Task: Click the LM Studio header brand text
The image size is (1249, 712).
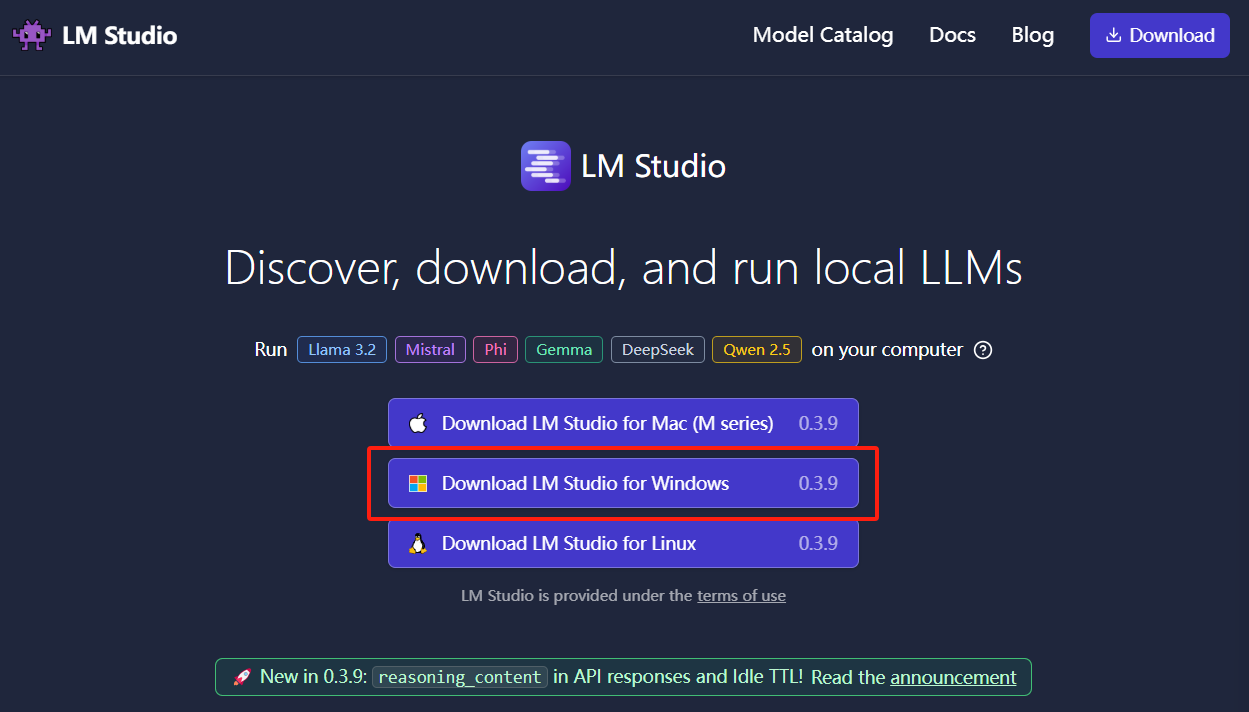Action: pos(119,36)
